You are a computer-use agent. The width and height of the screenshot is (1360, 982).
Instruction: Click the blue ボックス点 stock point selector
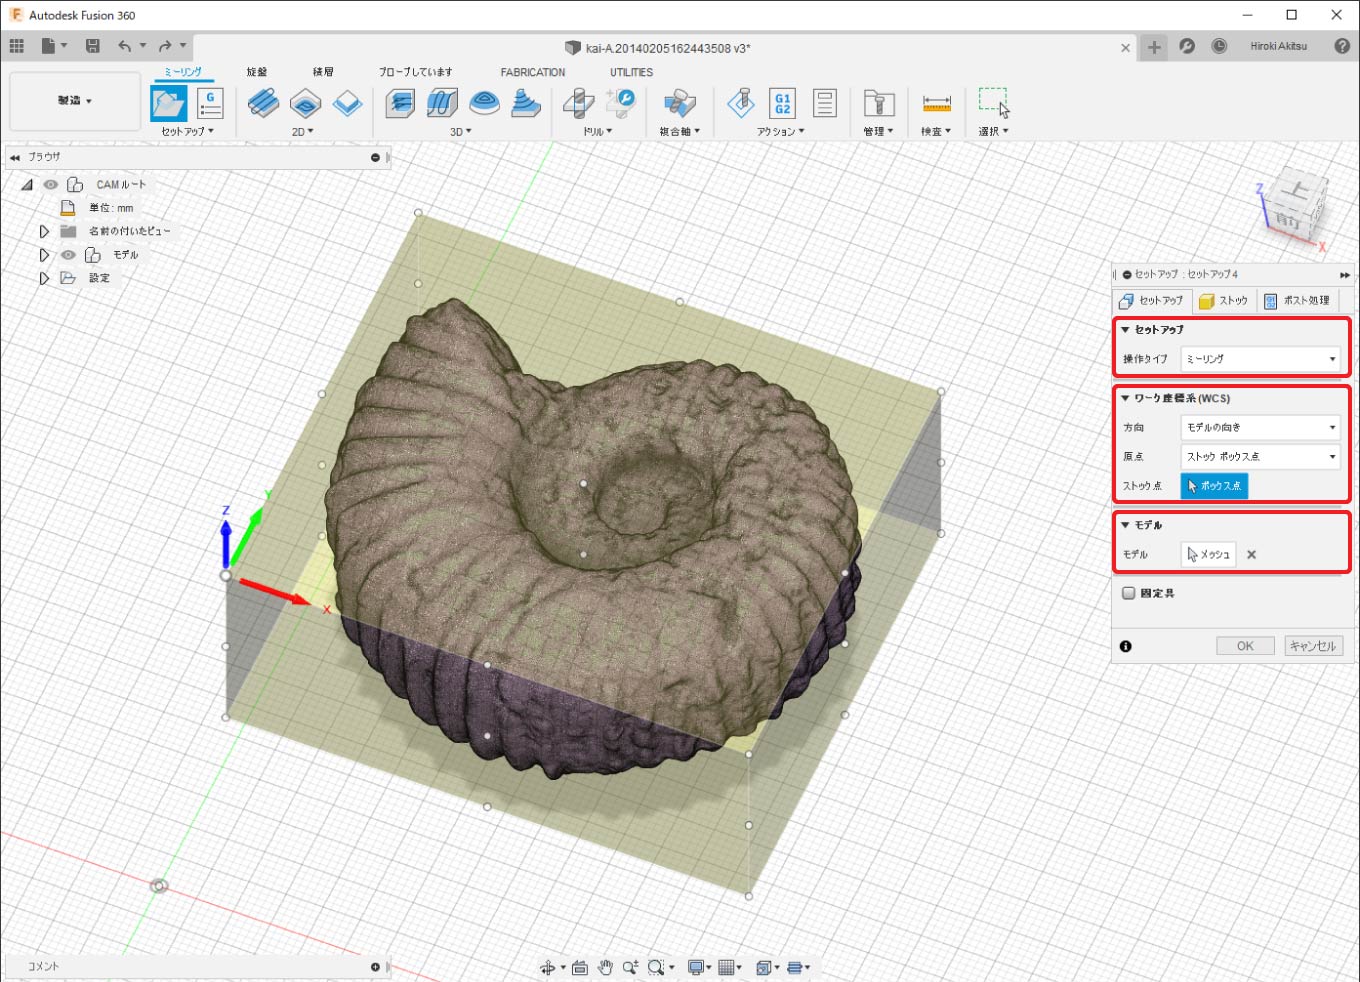coord(1214,486)
